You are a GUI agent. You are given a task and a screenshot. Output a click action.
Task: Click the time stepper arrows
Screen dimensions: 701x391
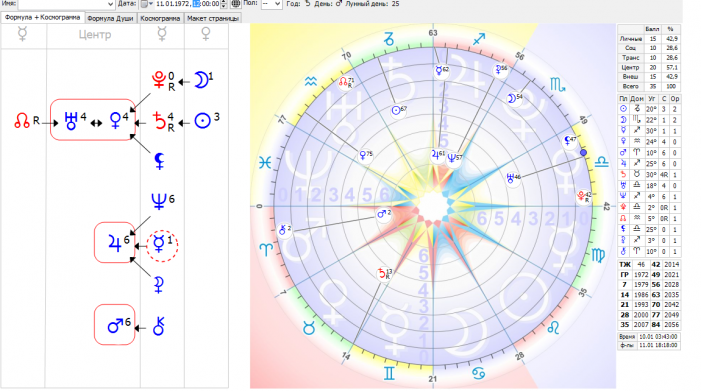click(224, 4)
